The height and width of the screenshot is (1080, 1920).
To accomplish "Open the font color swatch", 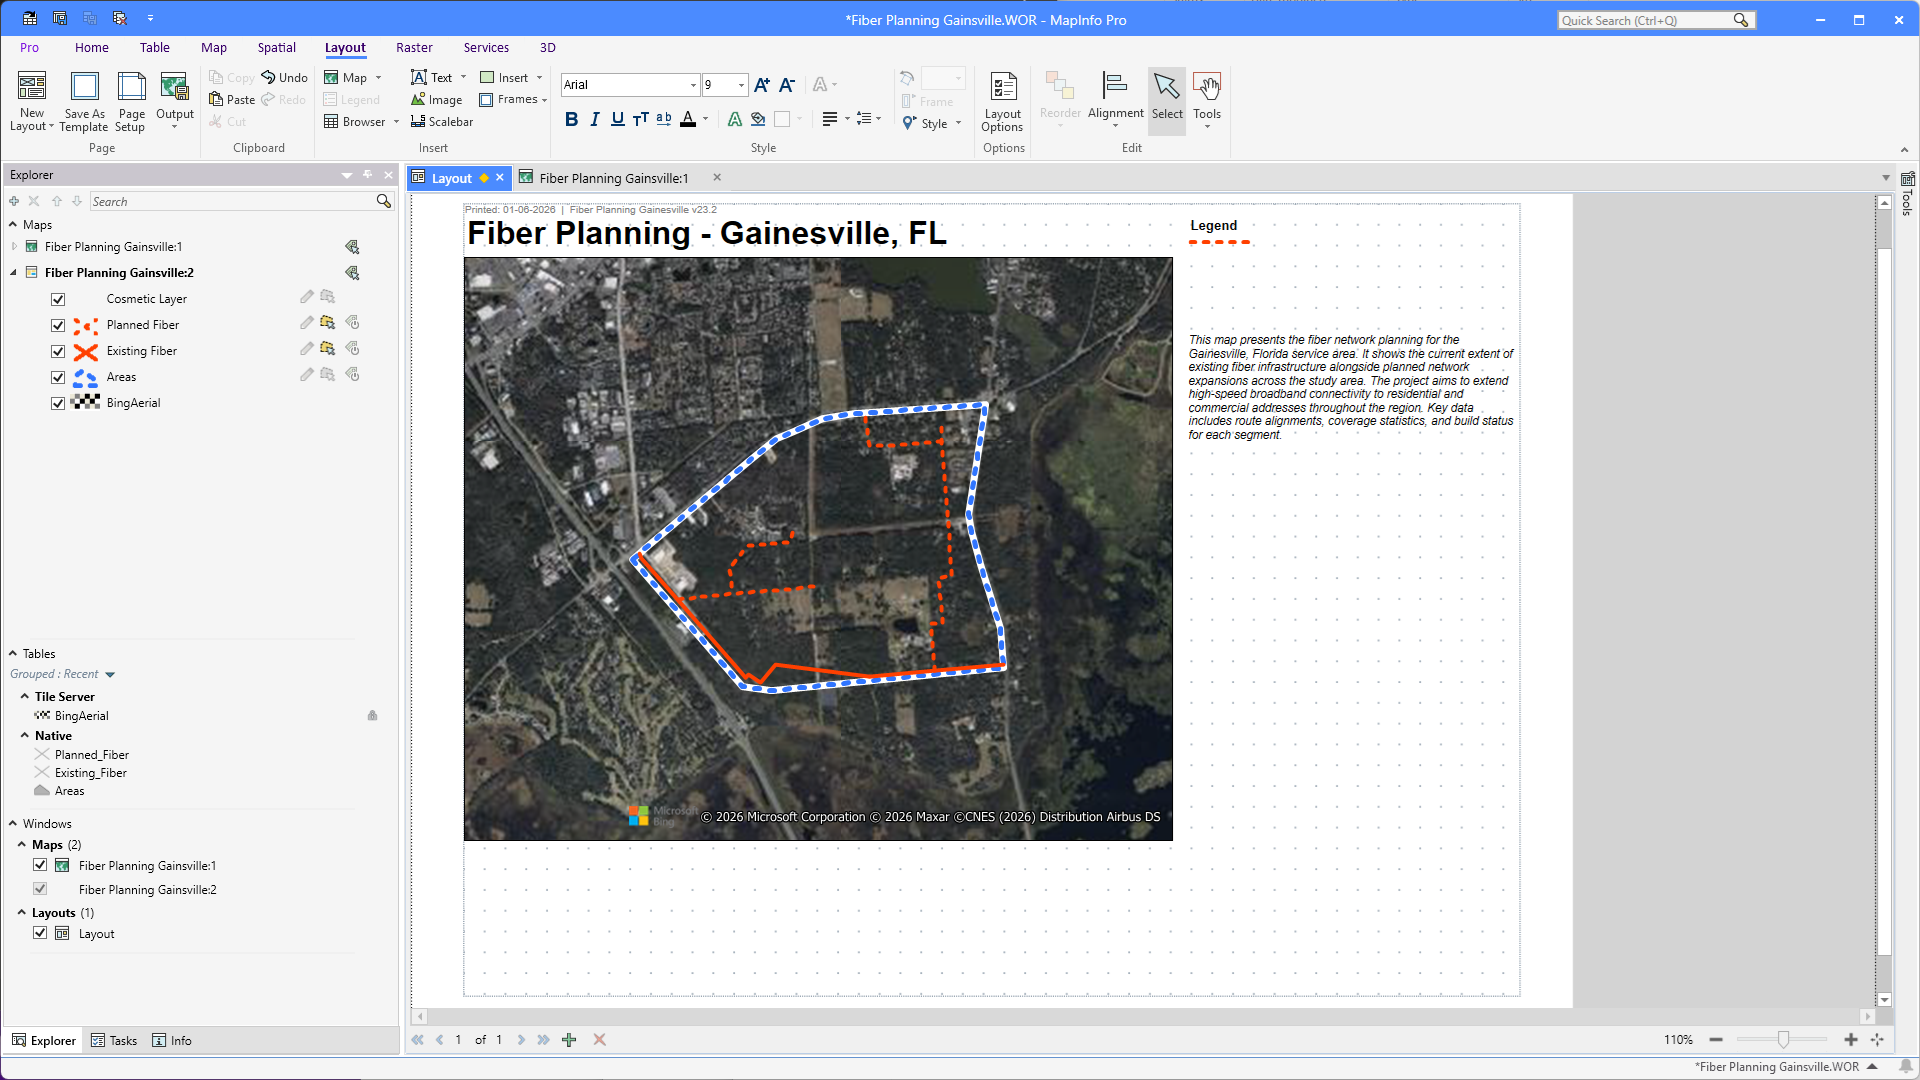I will [688, 119].
